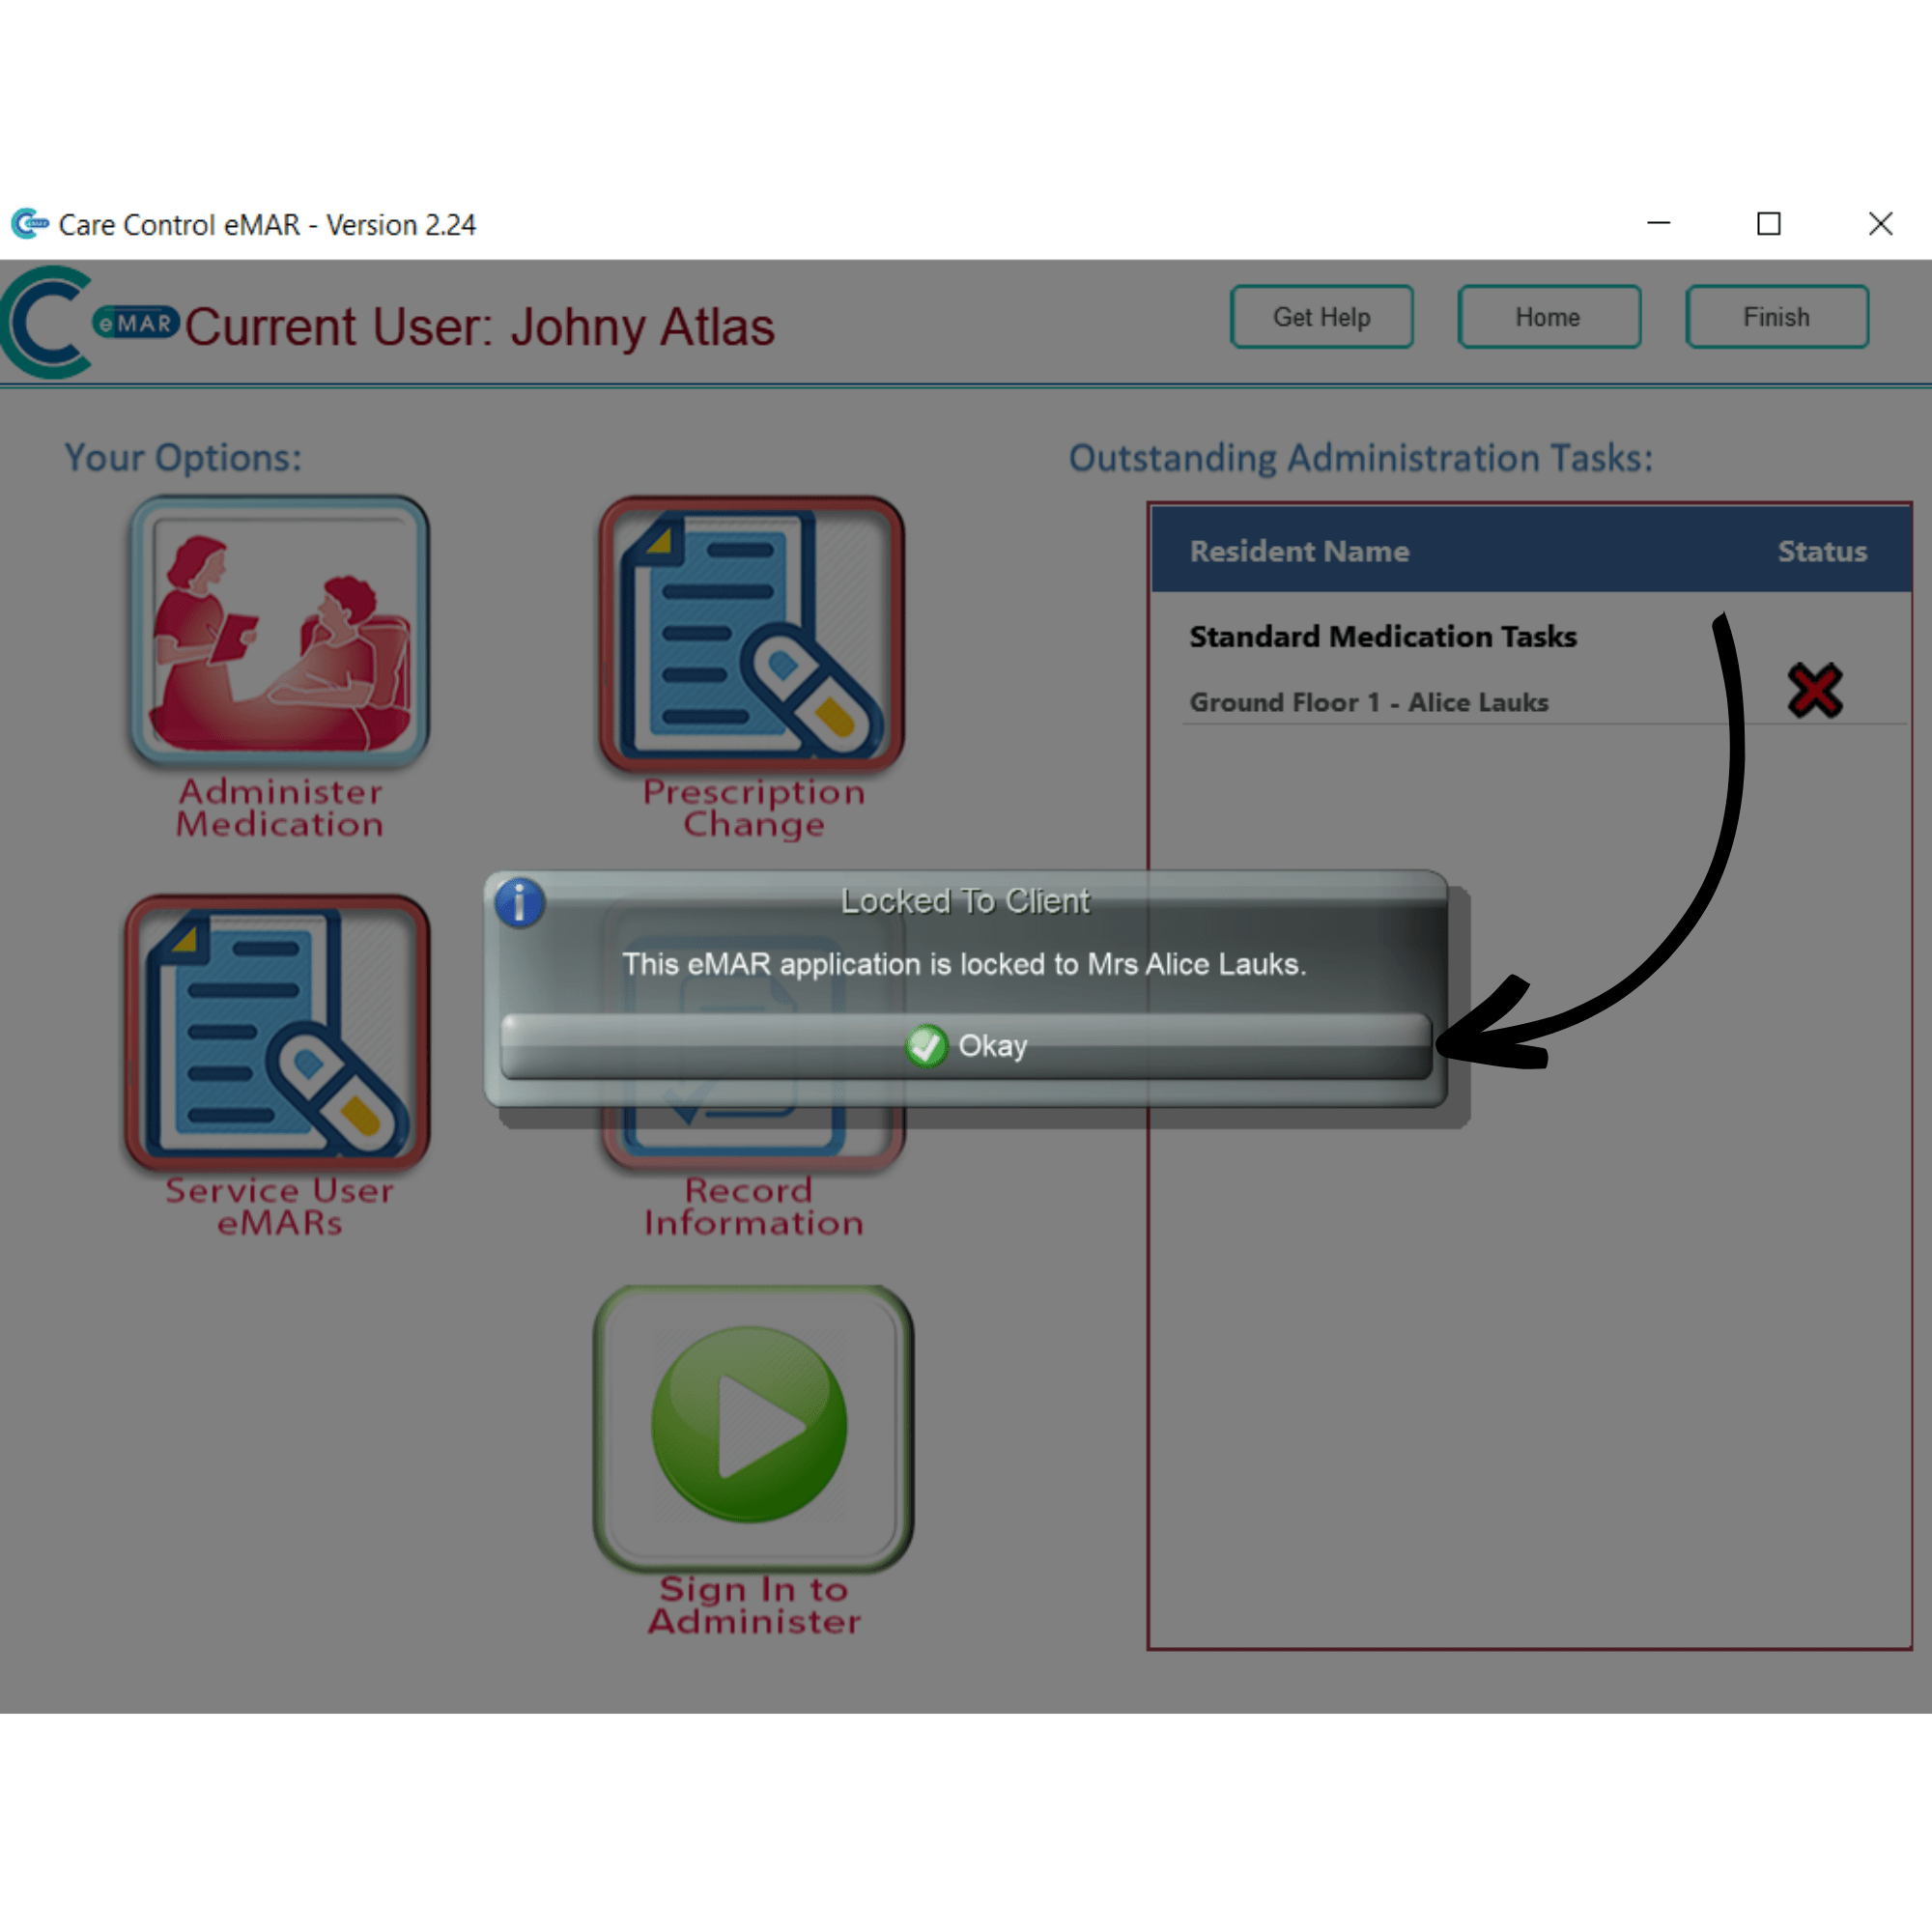
Task: Click the Status column header
Action: click(1821, 551)
